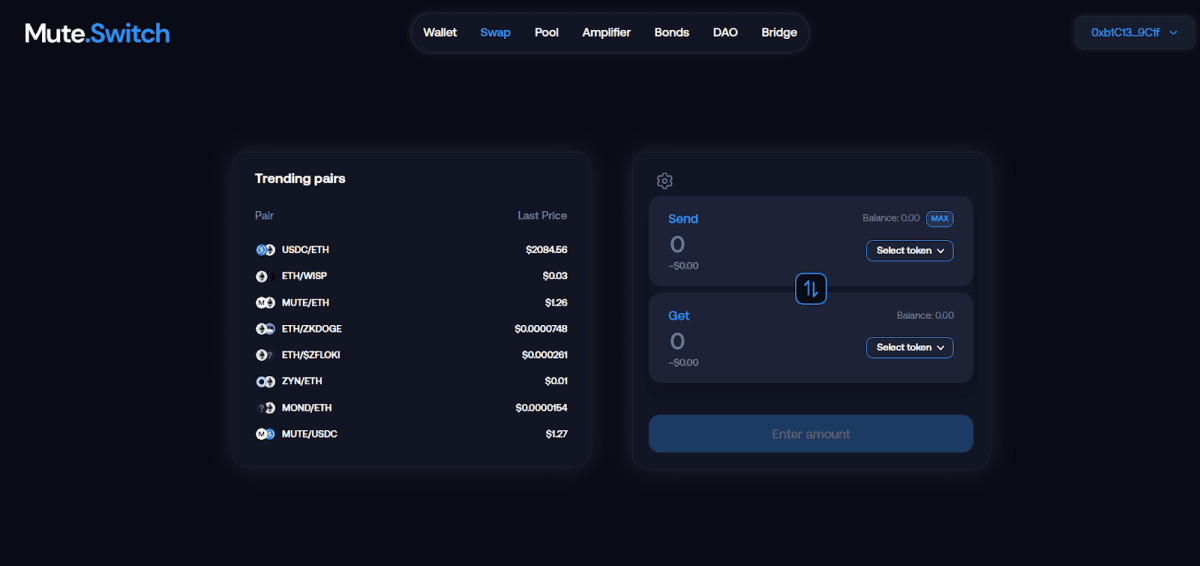
Task: Click the $1.27 last price
Action: 556,434
